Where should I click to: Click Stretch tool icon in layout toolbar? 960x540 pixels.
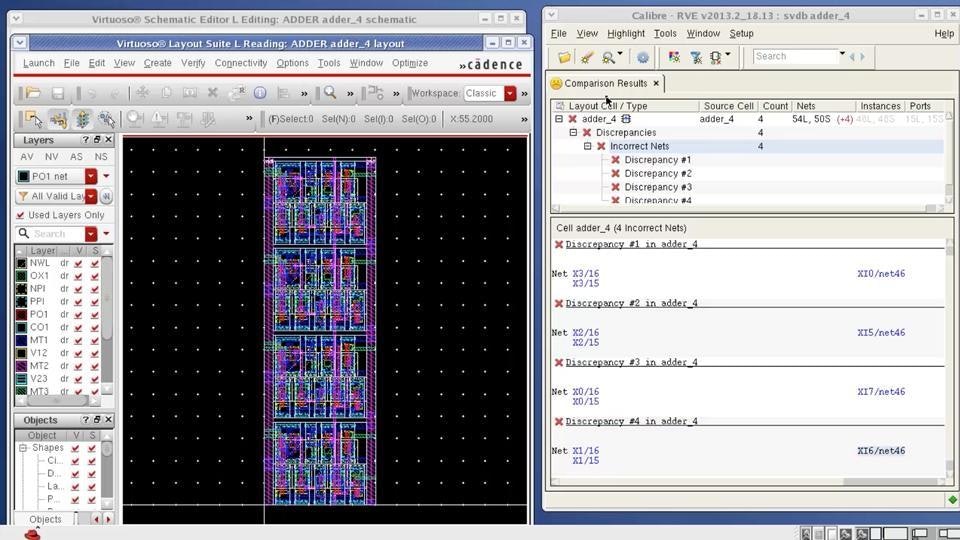tap(190, 92)
